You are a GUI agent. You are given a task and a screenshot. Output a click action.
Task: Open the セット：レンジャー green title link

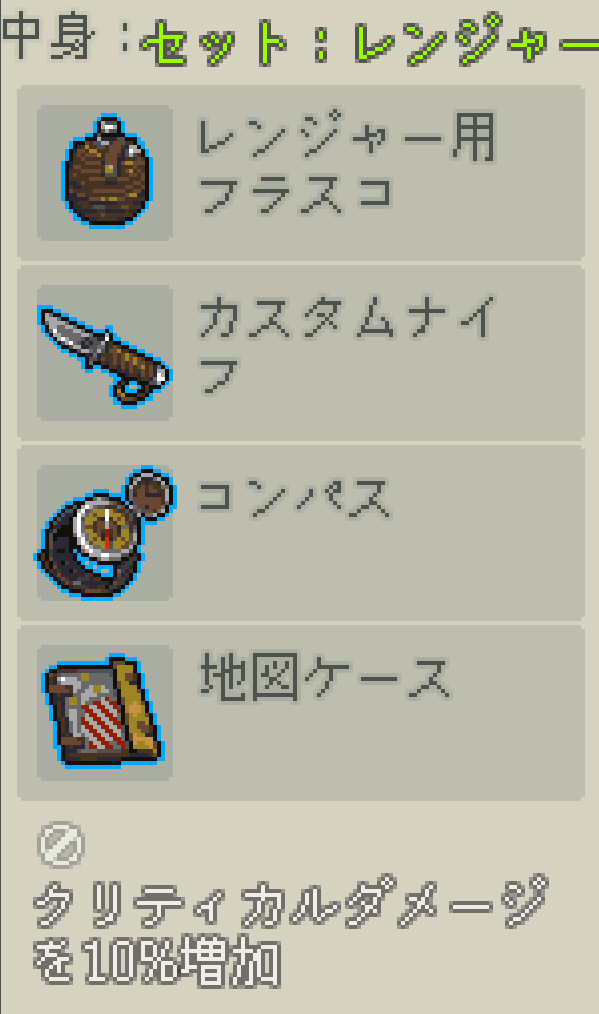(x=370, y=40)
